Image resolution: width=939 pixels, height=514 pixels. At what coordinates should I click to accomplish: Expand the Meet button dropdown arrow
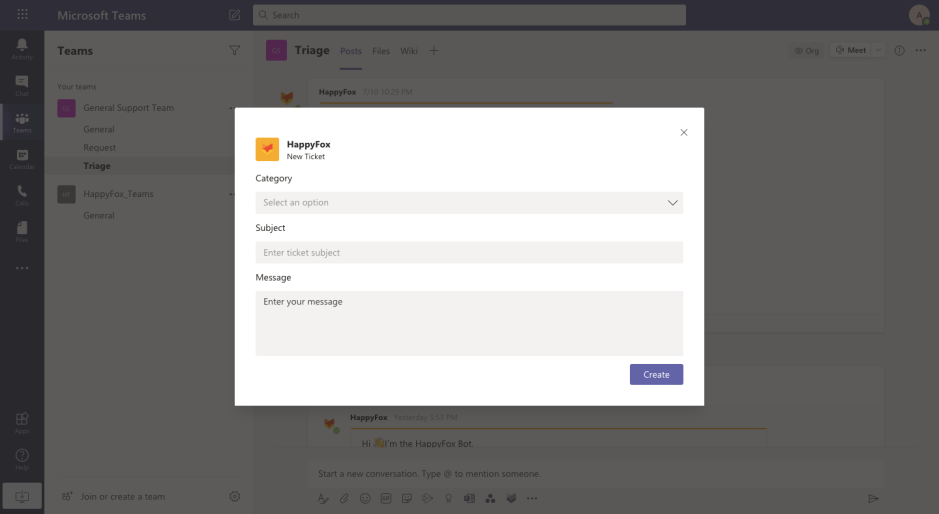(x=878, y=50)
